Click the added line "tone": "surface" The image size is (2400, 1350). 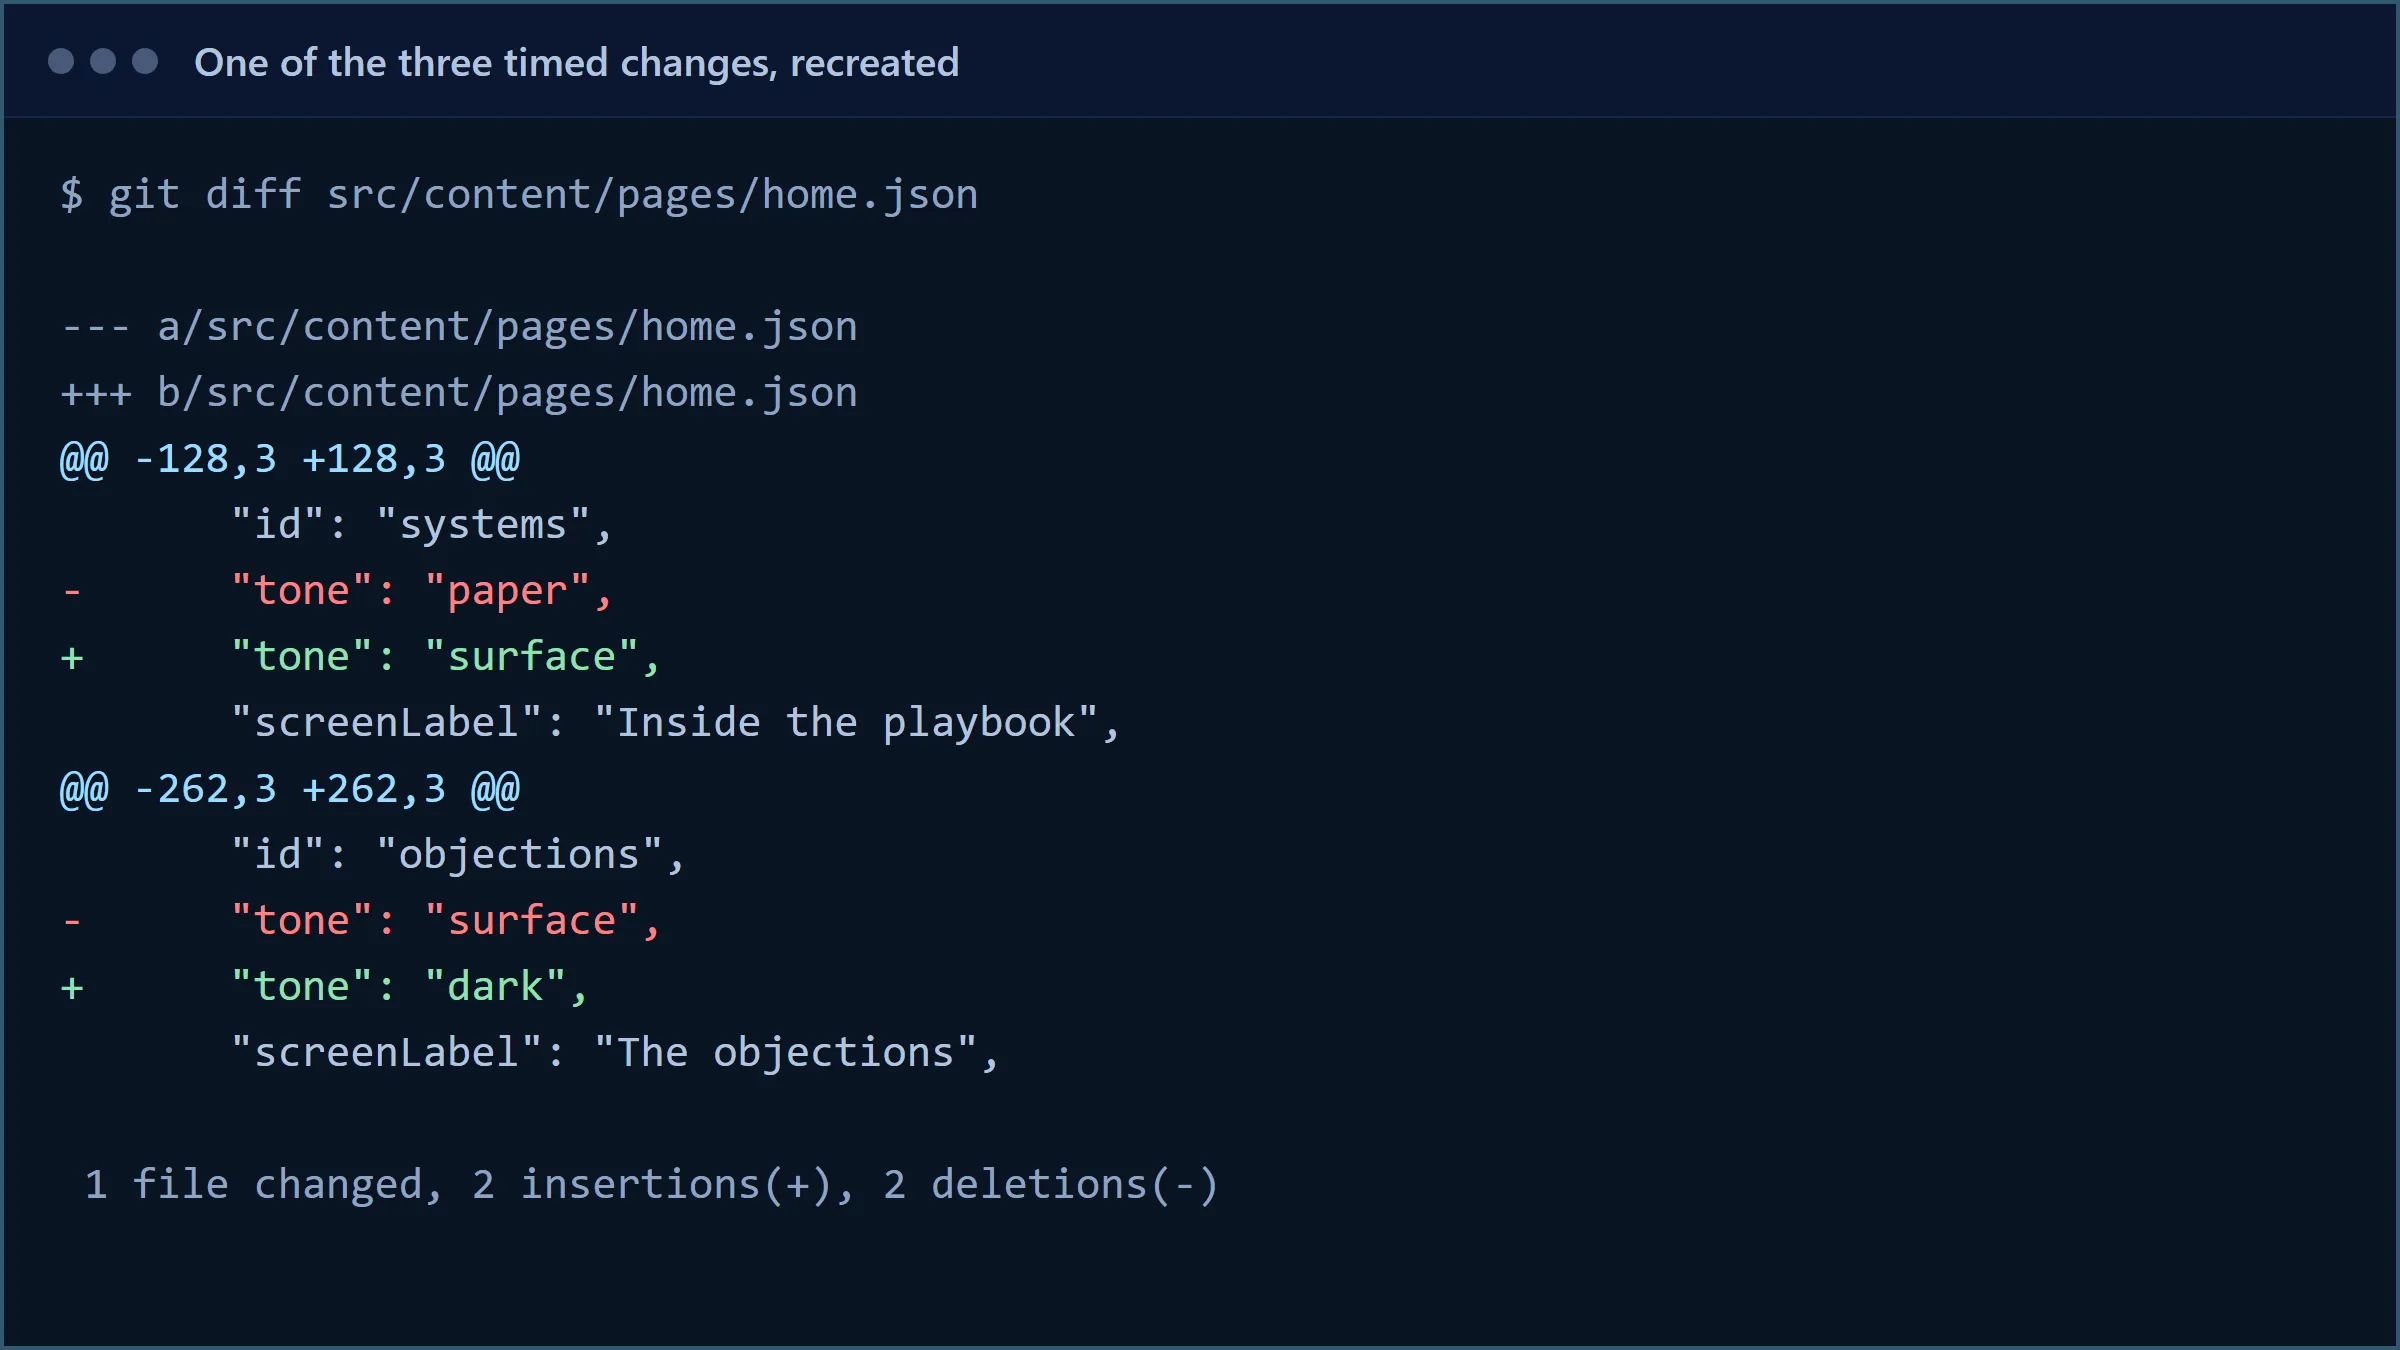point(360,657)
